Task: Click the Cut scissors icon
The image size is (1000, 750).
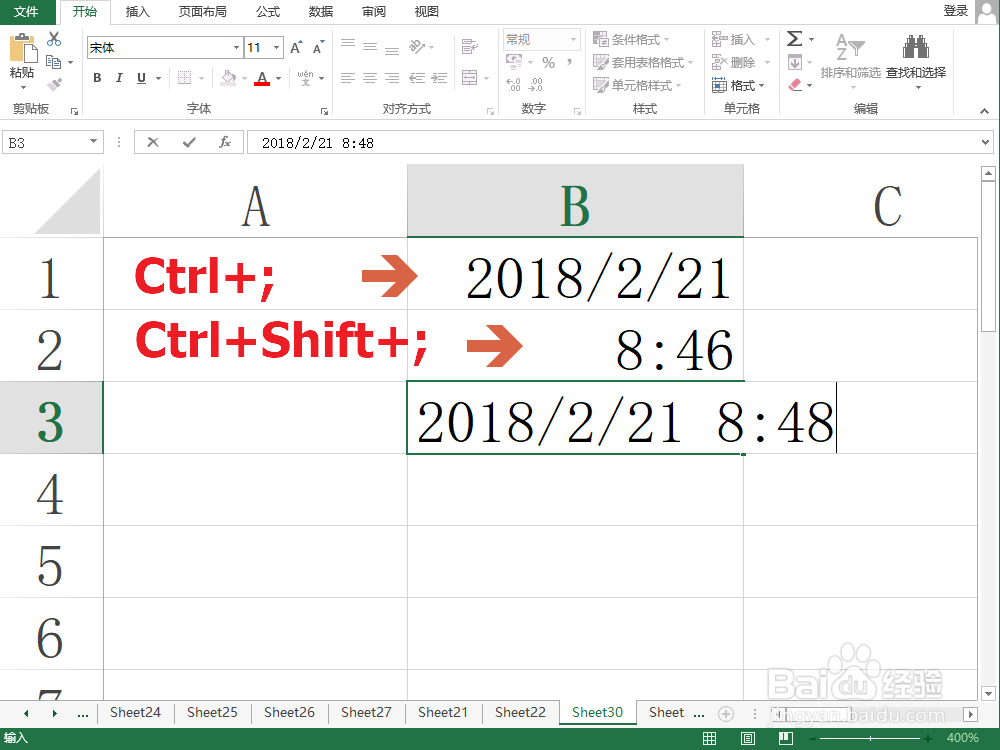Action: [54, 40]
